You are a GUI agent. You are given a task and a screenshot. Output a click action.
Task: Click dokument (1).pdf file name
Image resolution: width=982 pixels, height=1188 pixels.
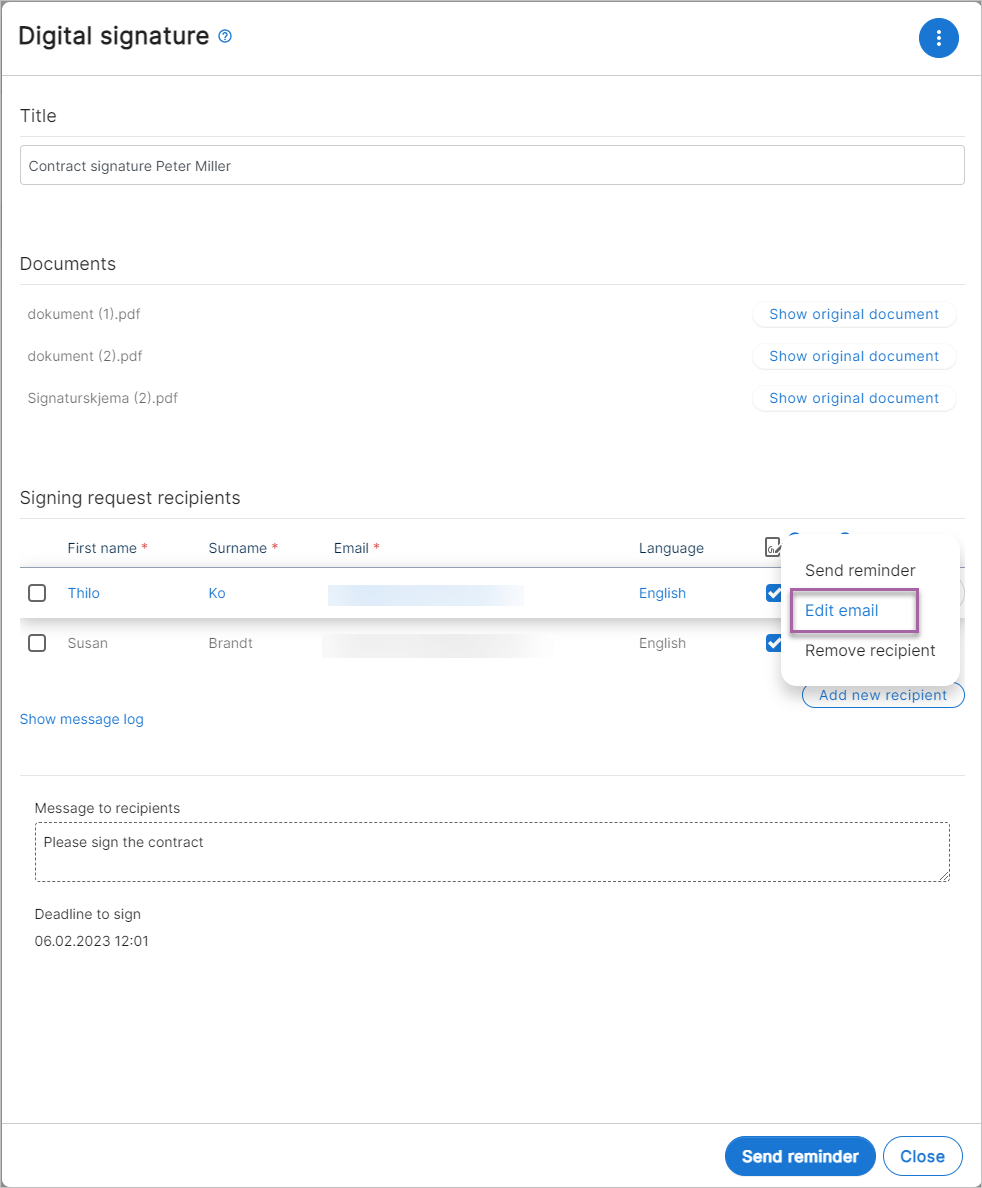tap(83, 314)
